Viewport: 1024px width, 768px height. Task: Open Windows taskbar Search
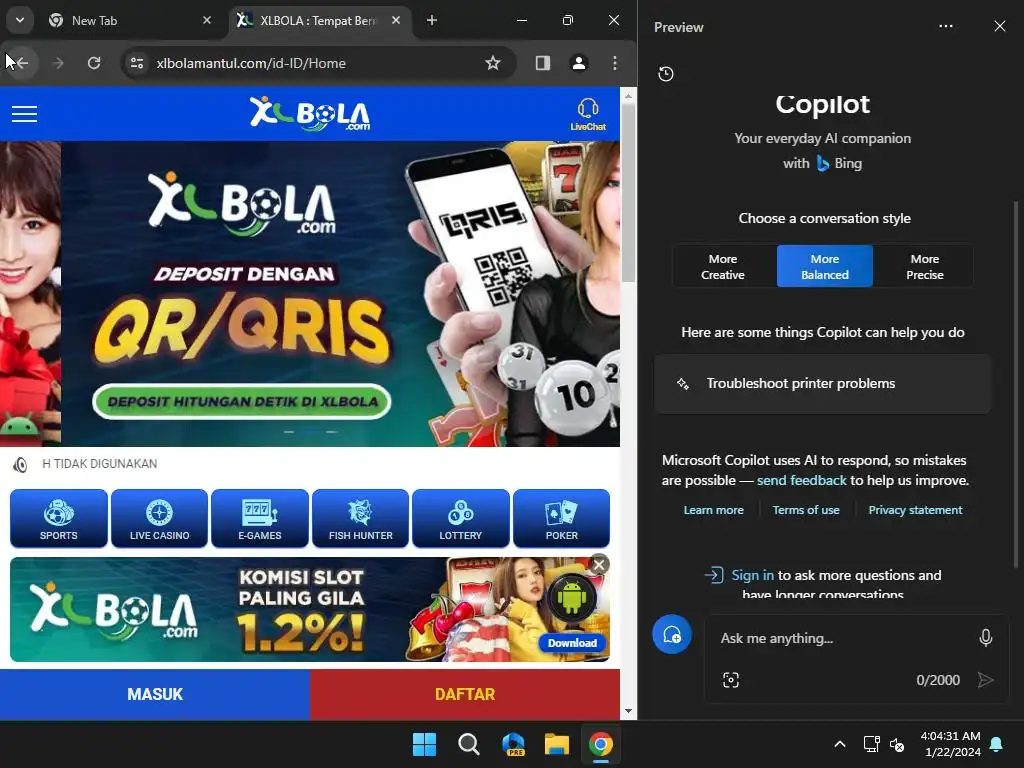[468, 744]
